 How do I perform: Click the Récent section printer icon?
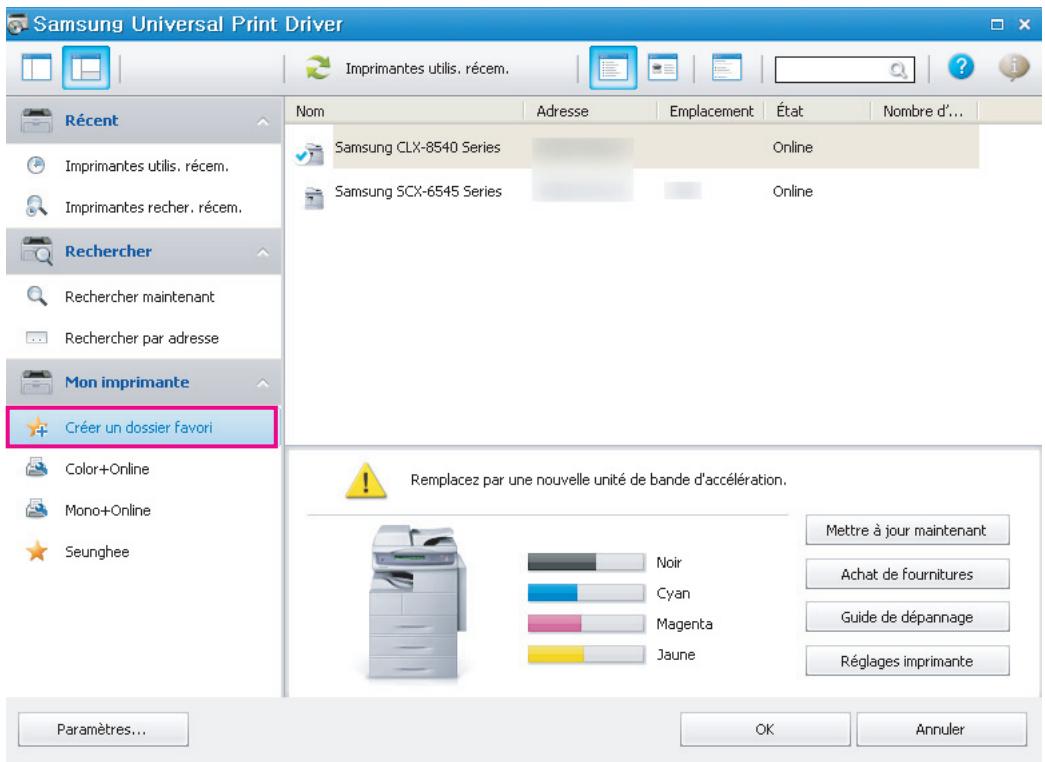37,120
